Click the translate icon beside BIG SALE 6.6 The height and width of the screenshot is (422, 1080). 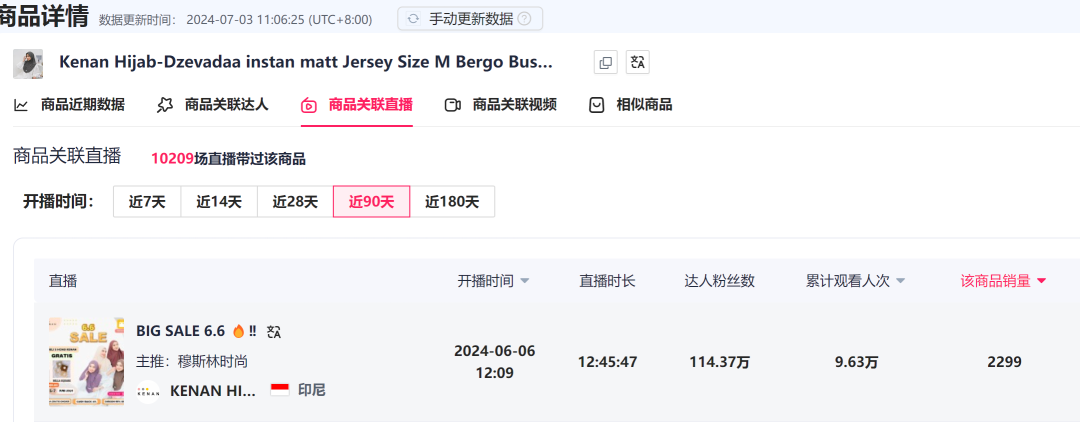point(274,331)
